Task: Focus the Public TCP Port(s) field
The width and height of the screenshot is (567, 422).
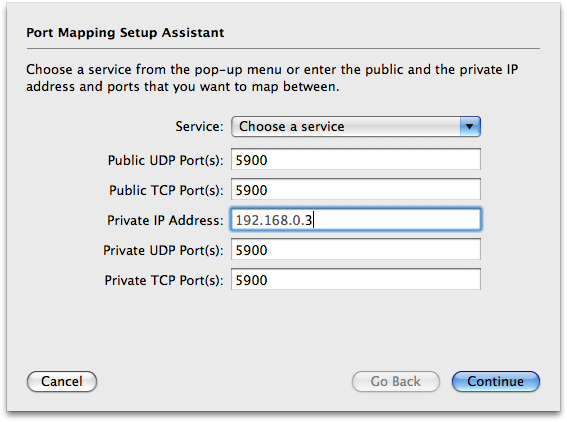Action: [356, 189]
